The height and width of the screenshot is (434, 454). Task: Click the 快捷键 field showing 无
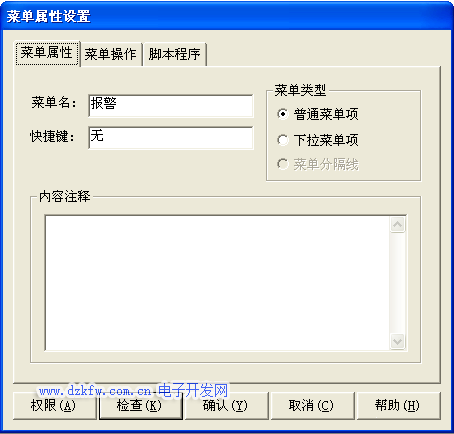tap(171, 138)
